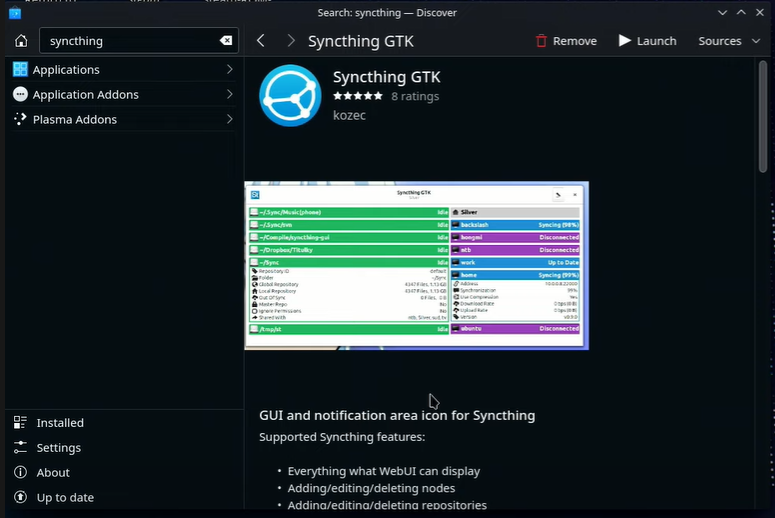The image size is (775, 518).
Task: Check the Up to date updates page
Action: point(125,497)
